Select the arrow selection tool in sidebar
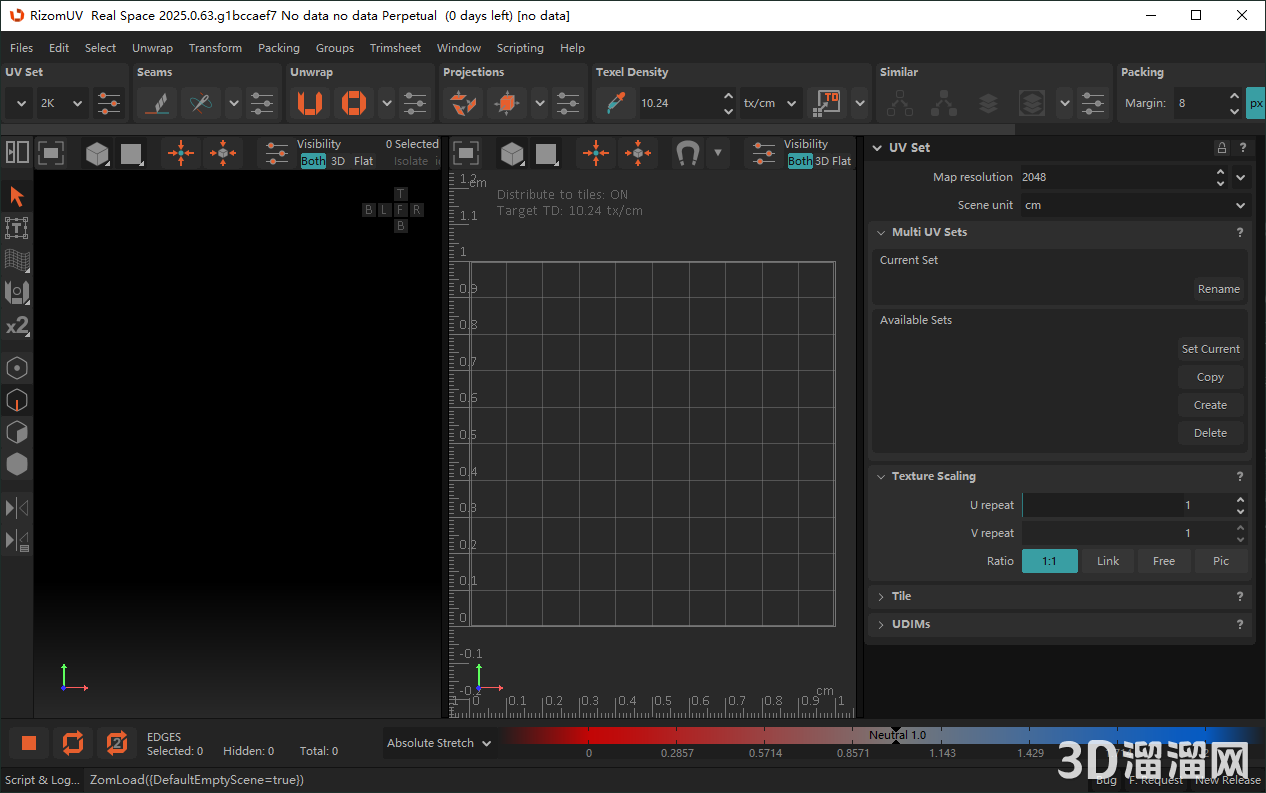 [17, 196]
